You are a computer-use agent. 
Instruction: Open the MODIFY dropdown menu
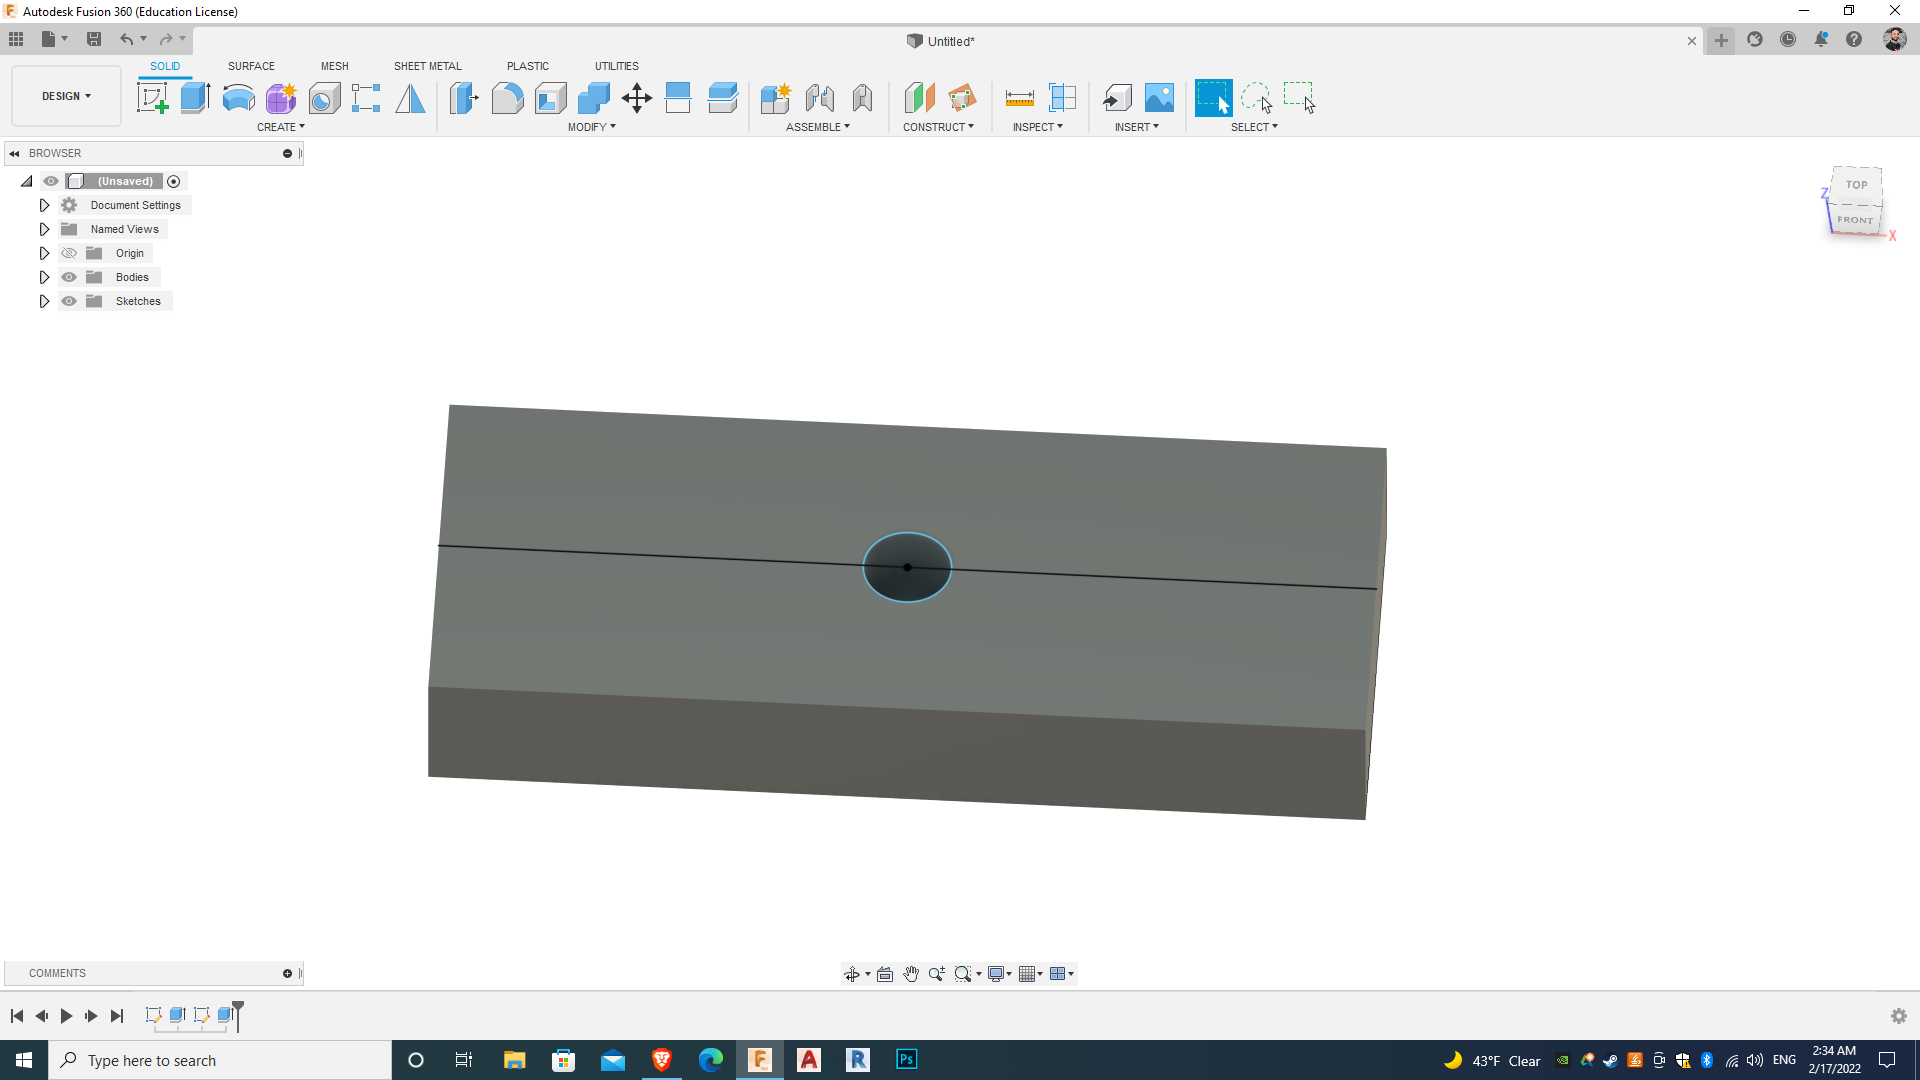point(591,127)
